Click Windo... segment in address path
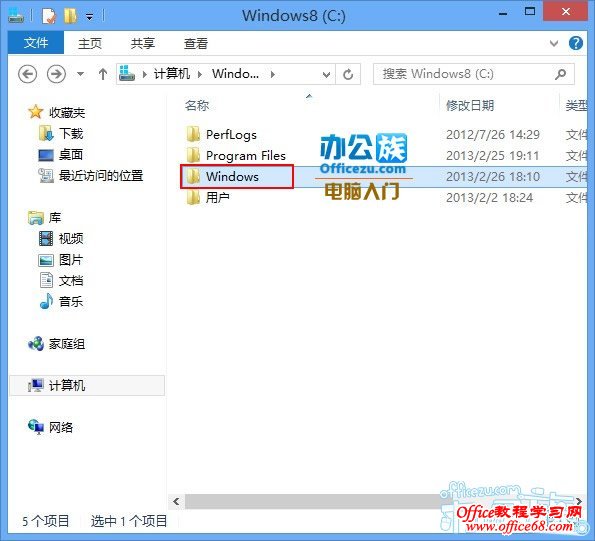 tap(235, 74)
